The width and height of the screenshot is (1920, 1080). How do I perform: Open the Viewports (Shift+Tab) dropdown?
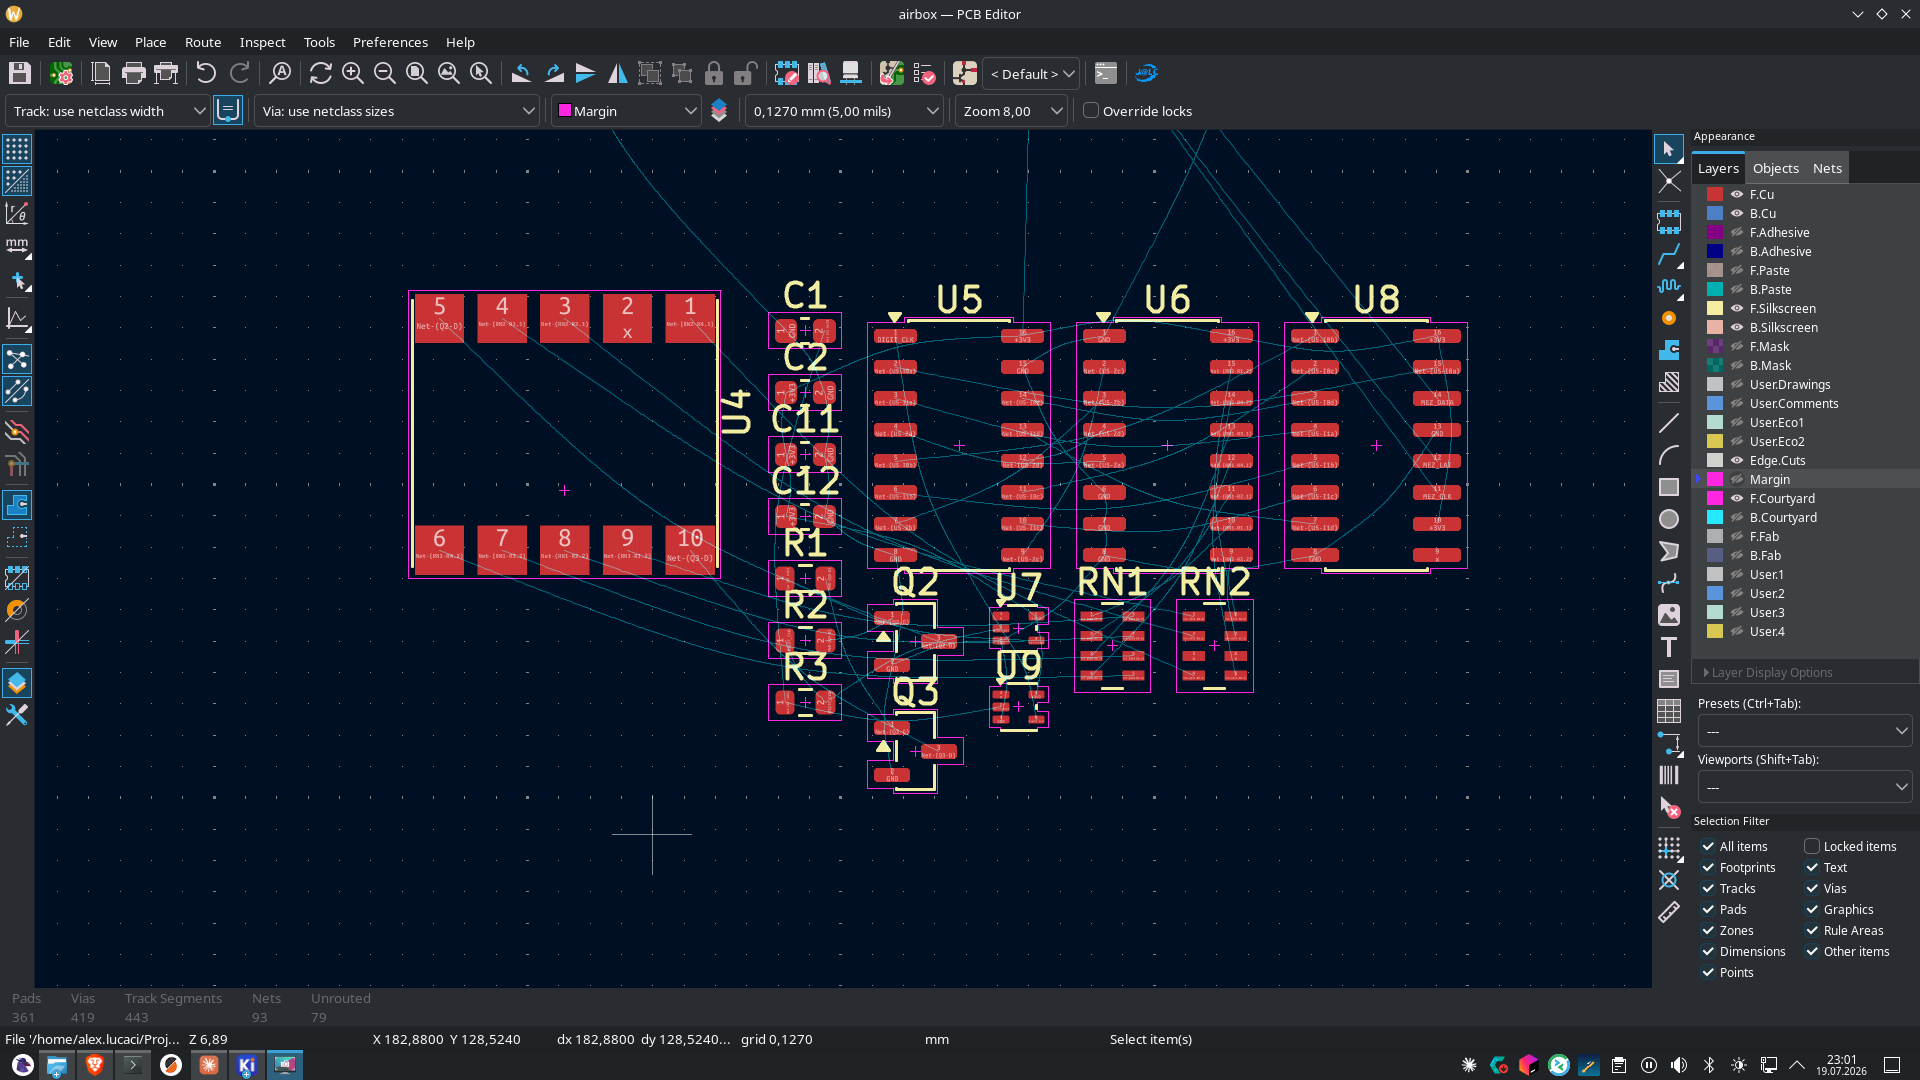click(1804, 787)
